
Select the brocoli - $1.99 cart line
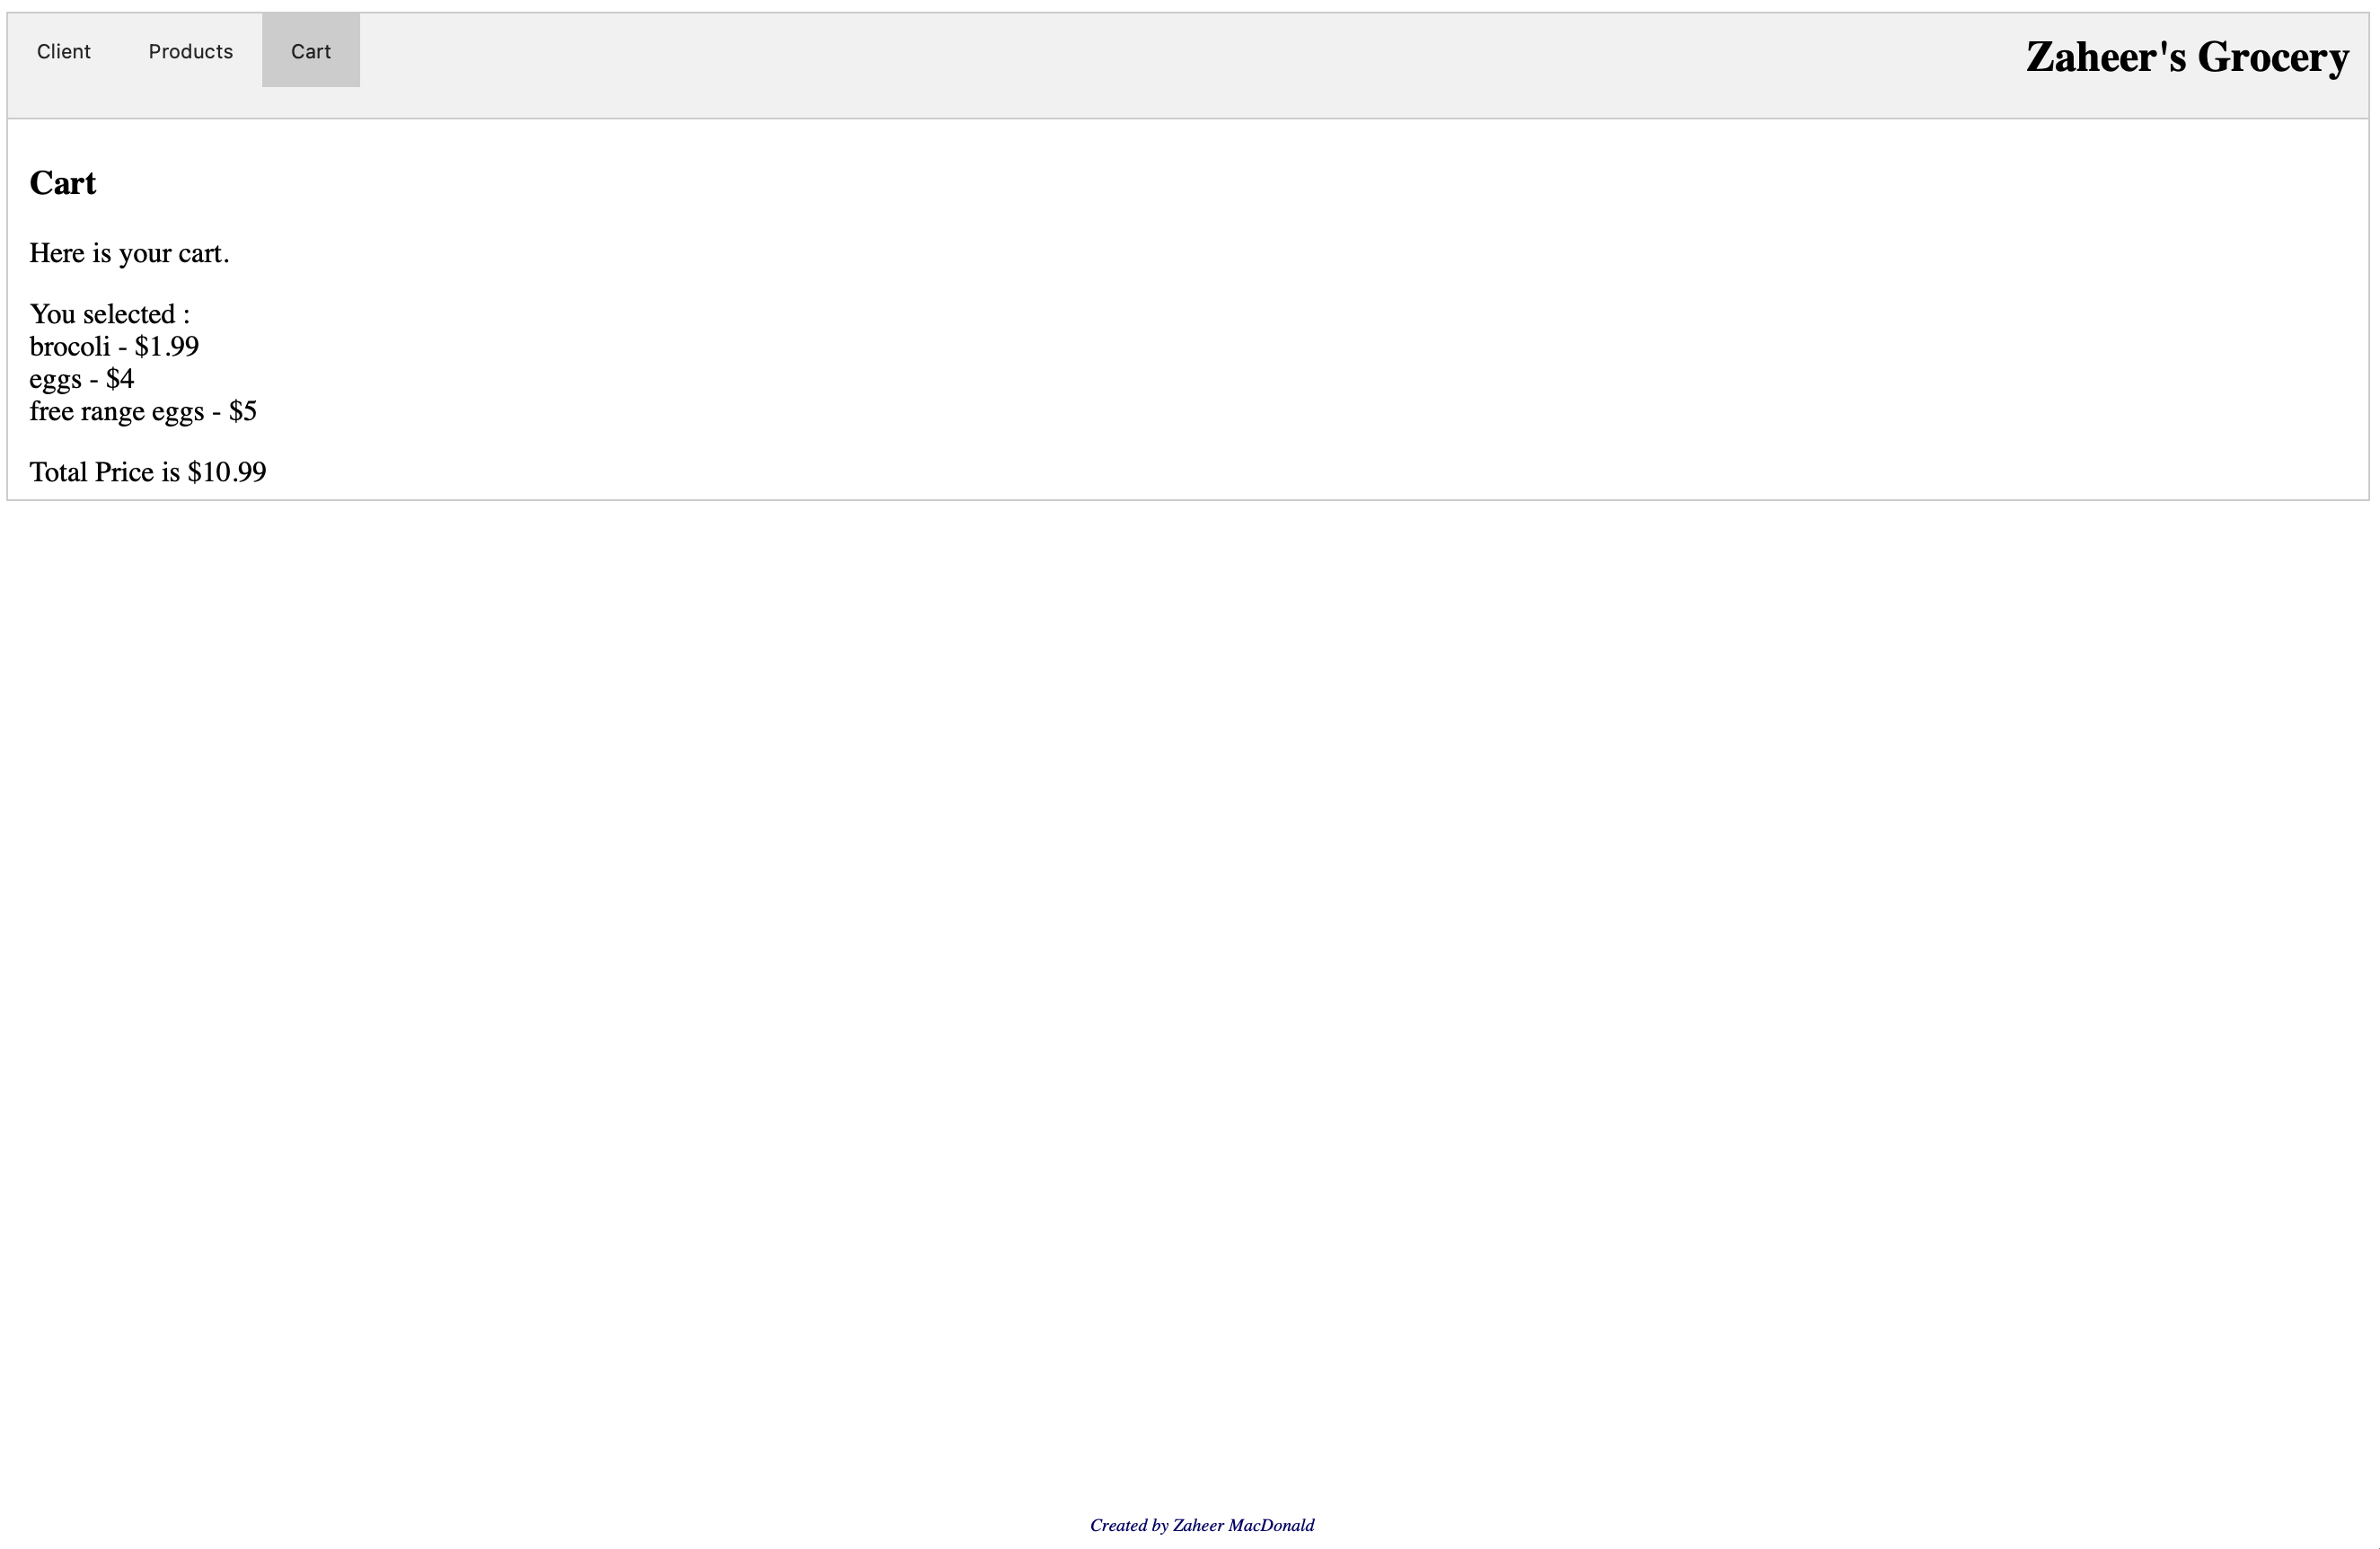114,347
